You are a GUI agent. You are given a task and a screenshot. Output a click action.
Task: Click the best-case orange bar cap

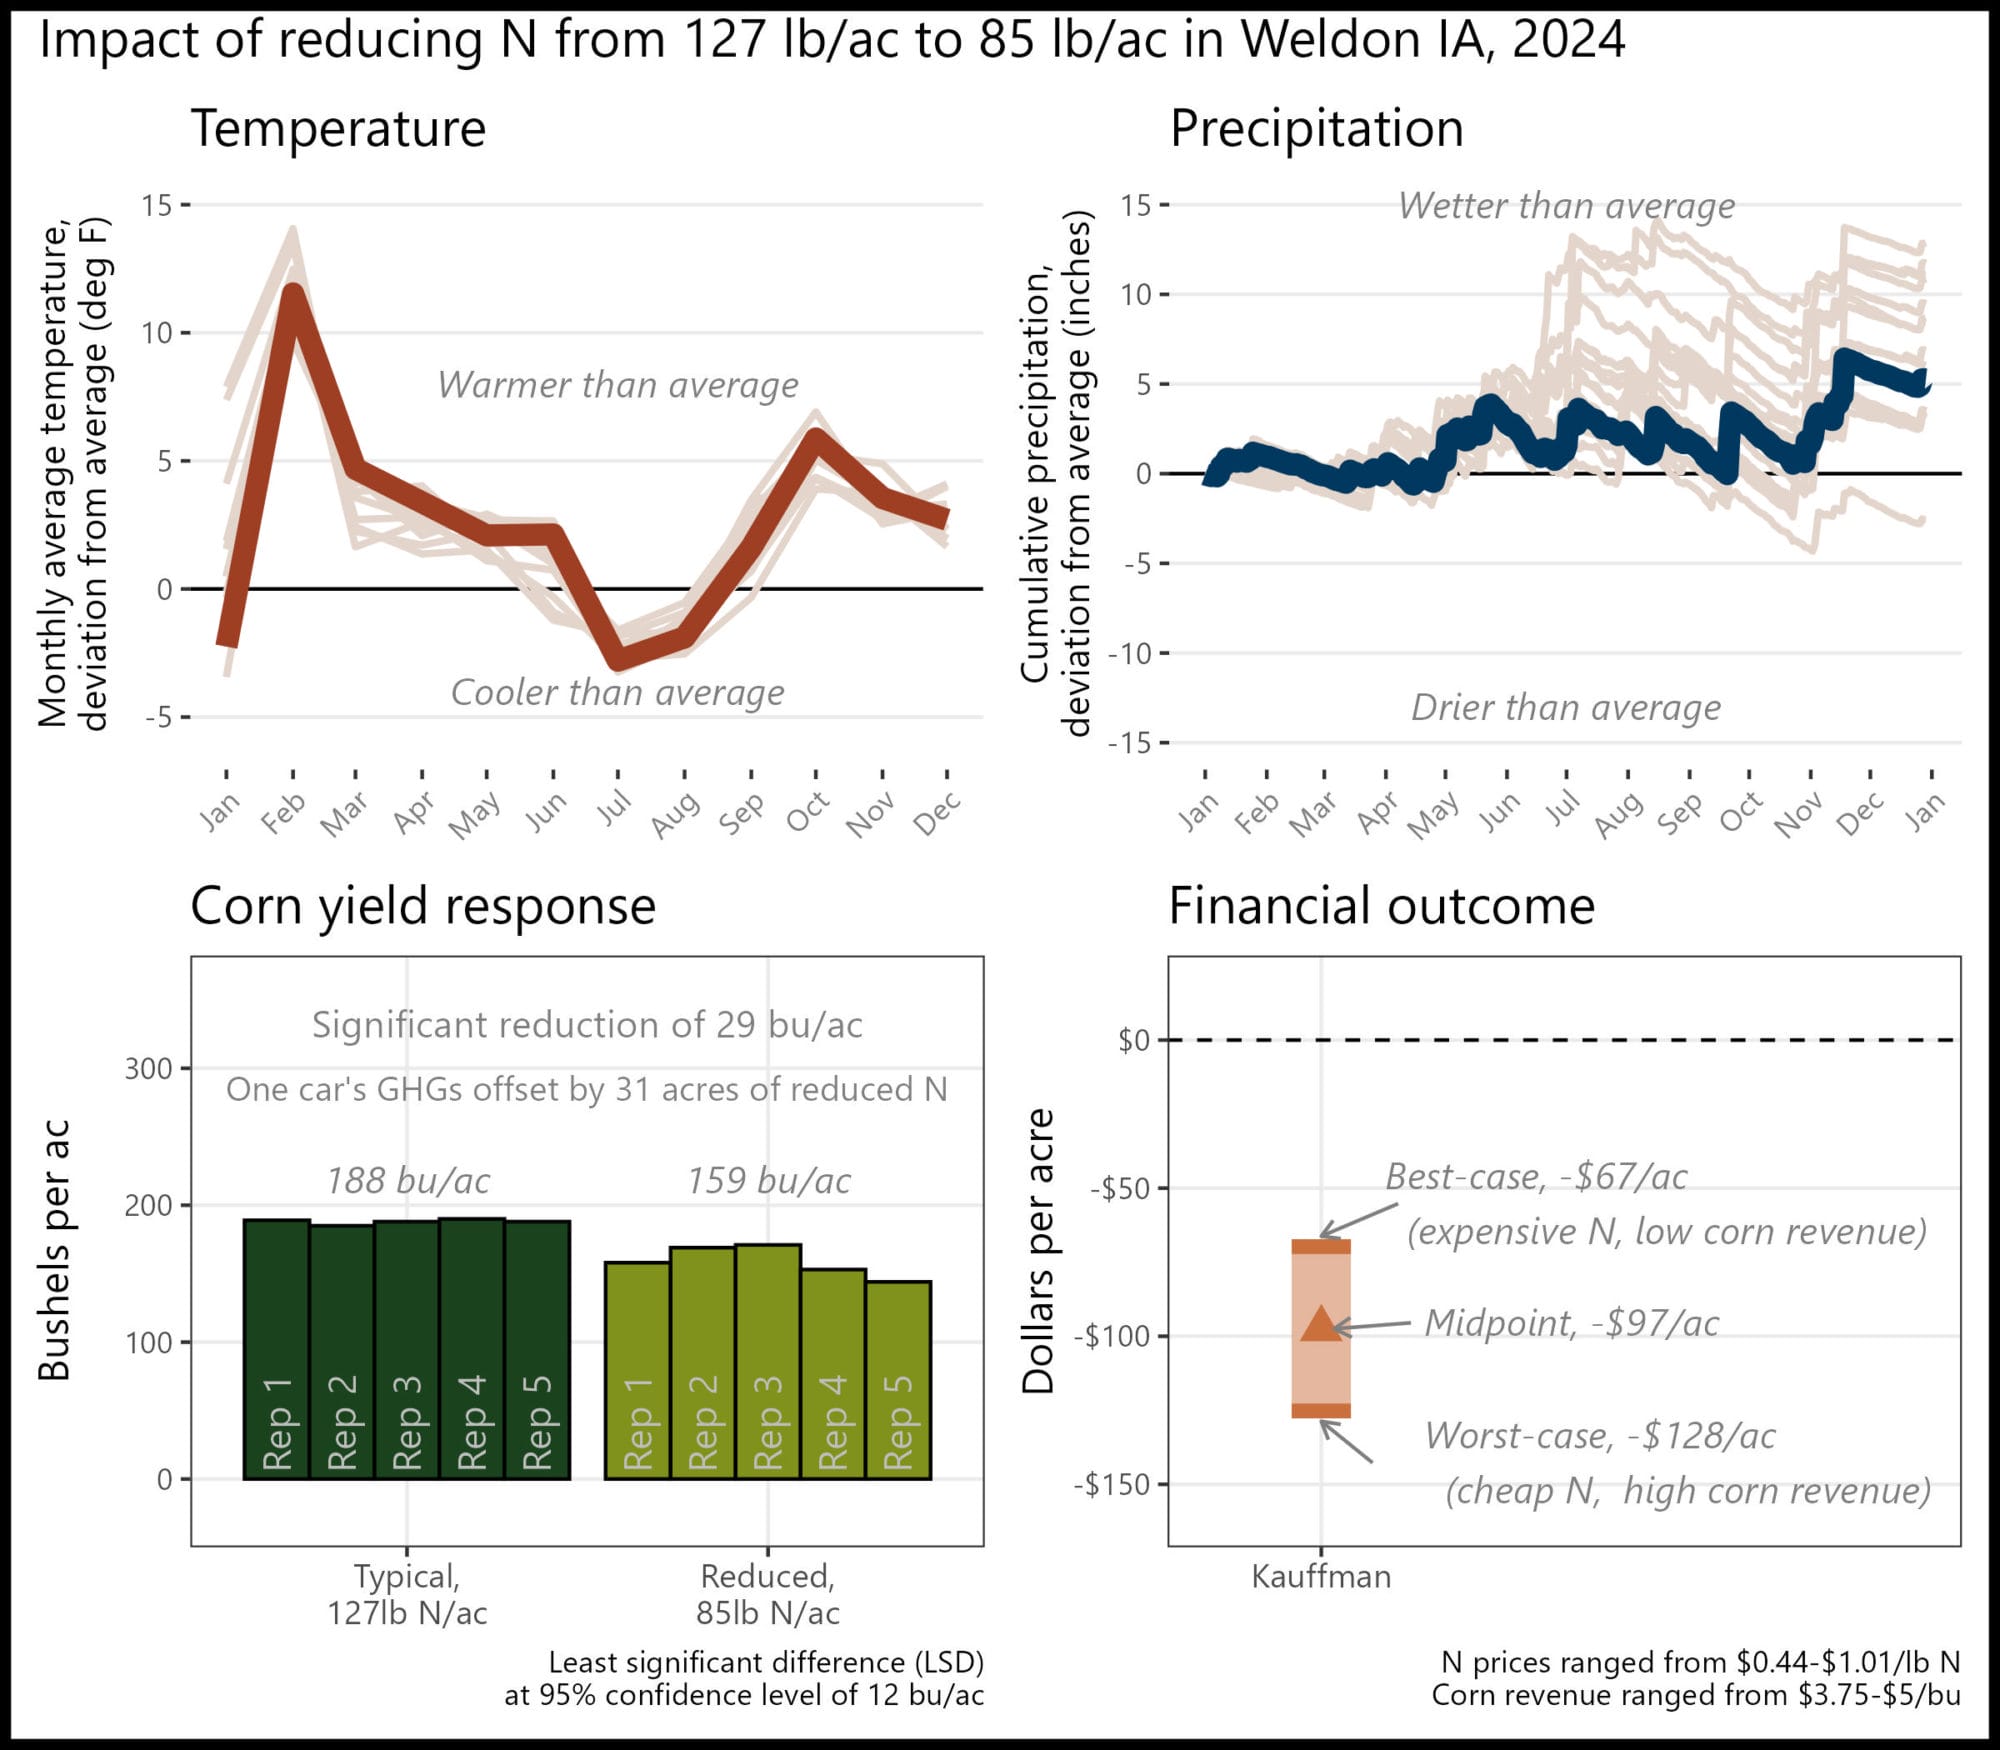(x=1321, y=1246)
